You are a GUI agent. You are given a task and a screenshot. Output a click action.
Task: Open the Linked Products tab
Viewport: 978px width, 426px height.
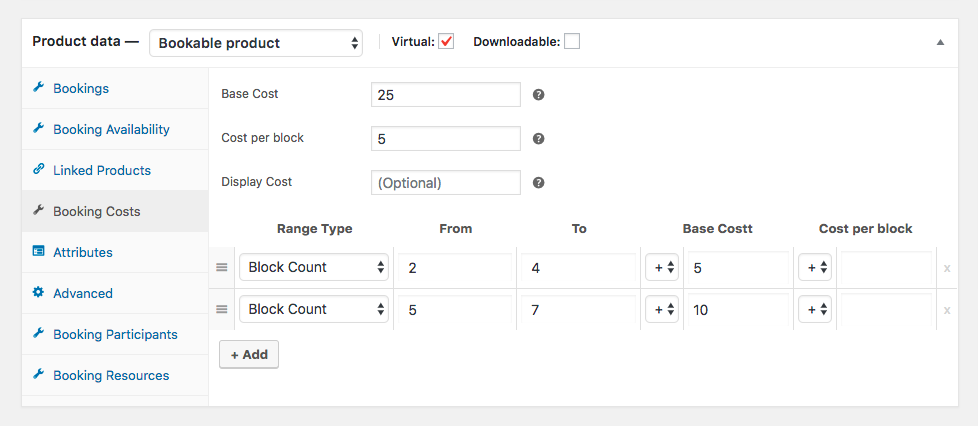pos(115,170)
